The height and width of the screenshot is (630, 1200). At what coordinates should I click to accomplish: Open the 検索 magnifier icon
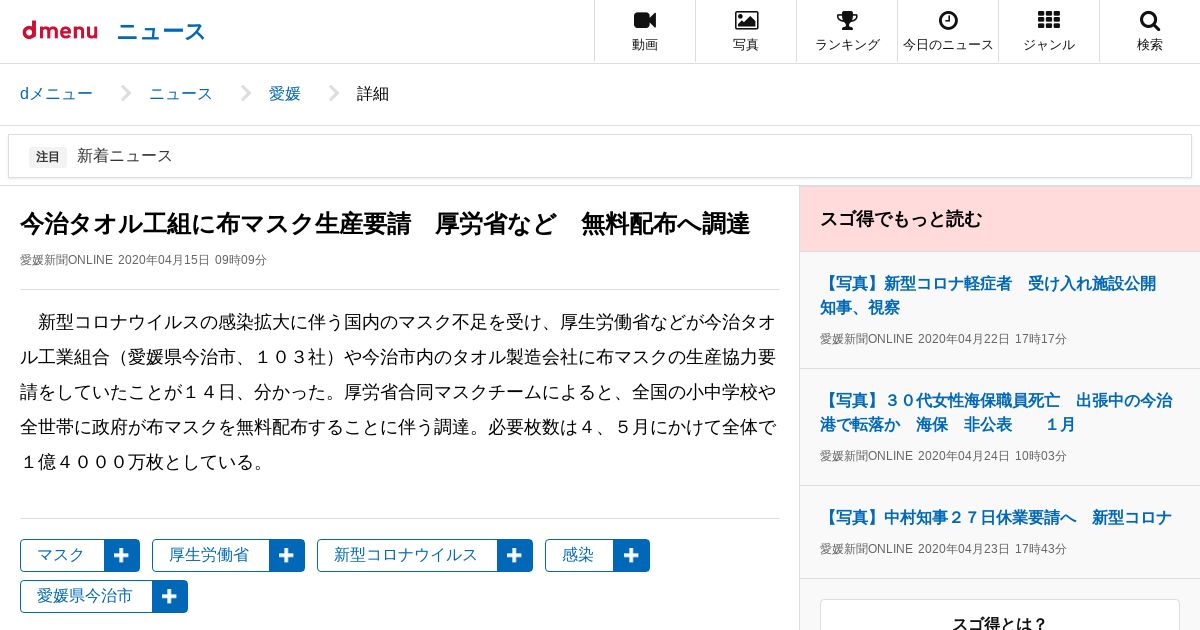pos(1150,20)
